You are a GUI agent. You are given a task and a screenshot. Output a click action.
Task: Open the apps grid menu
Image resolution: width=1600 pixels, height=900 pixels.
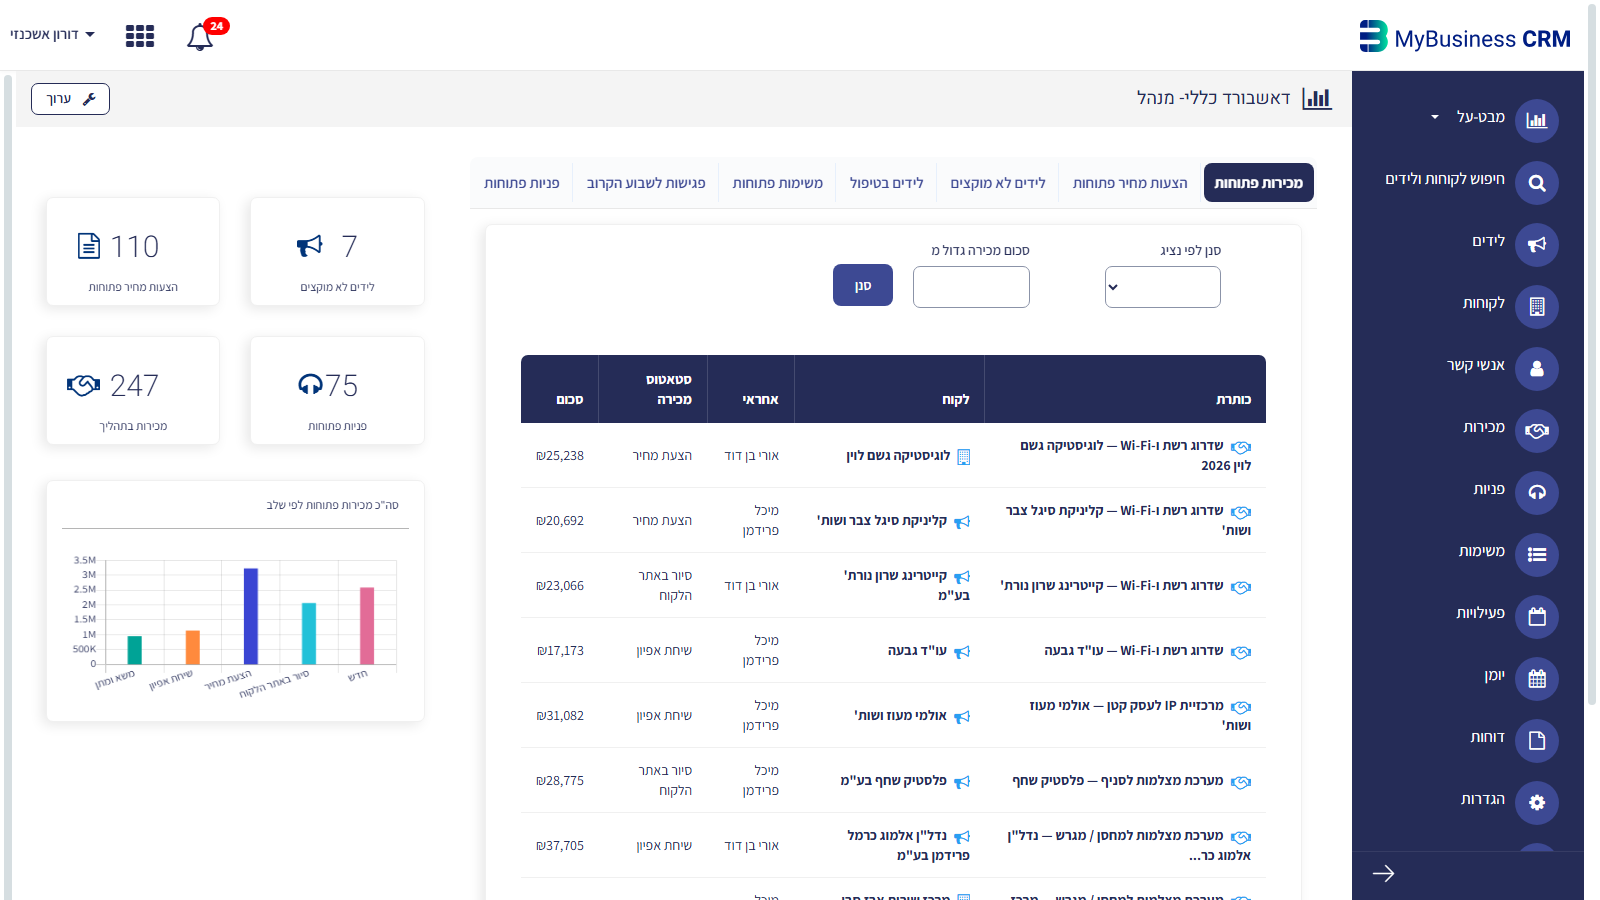[140, 36]
